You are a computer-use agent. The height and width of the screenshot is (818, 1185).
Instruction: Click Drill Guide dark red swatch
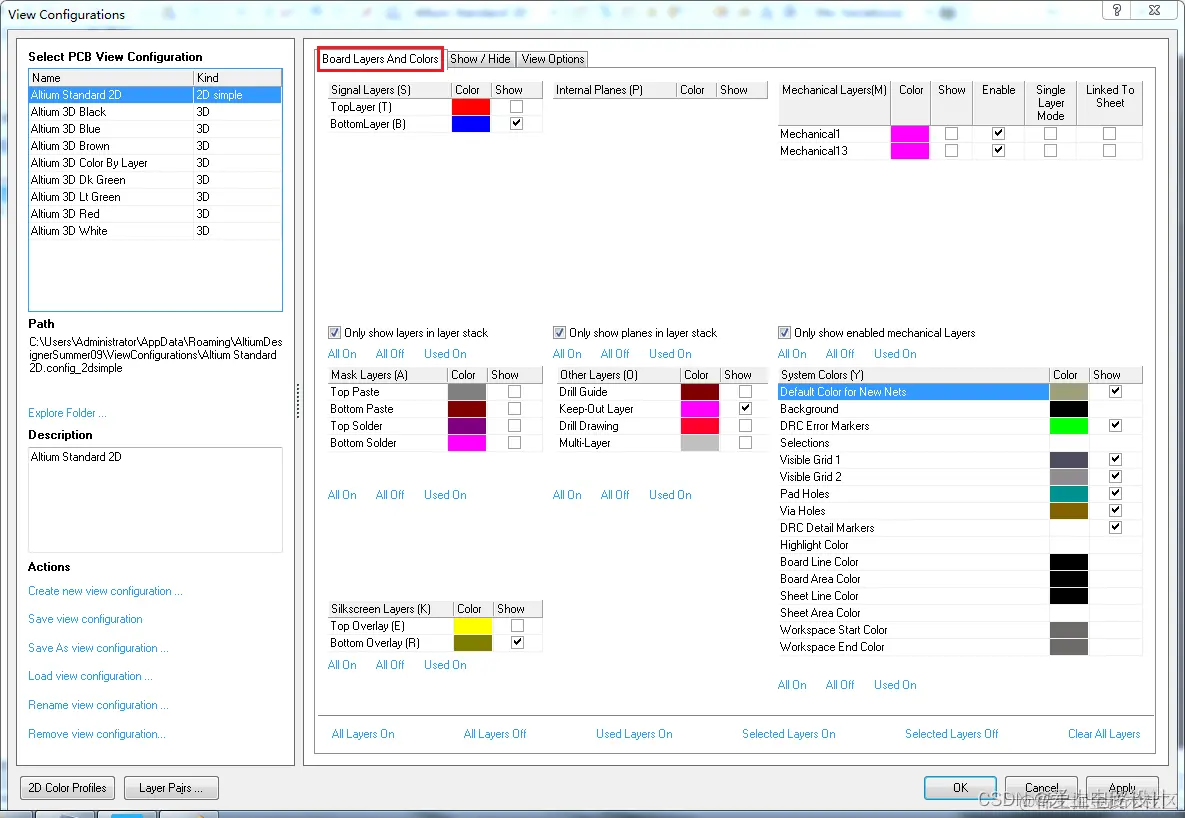point(700,392)
